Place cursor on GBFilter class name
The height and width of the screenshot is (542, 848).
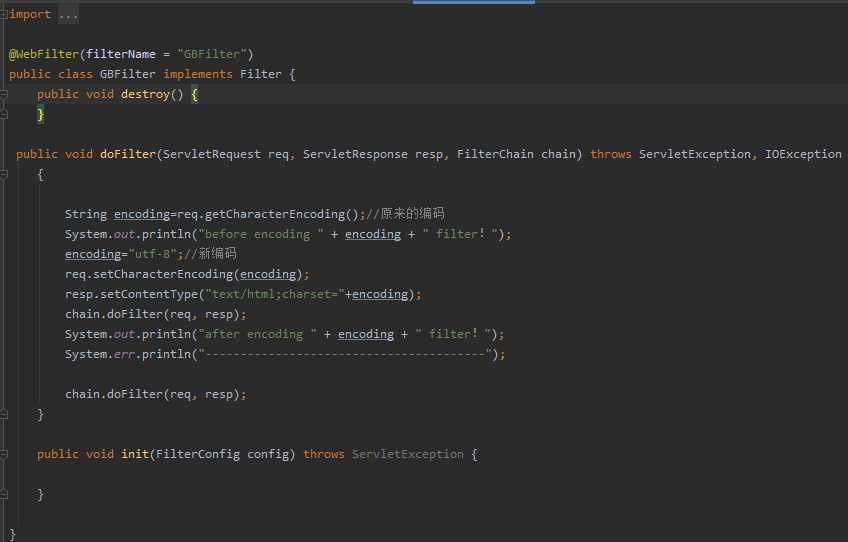[x=128, y=74]
